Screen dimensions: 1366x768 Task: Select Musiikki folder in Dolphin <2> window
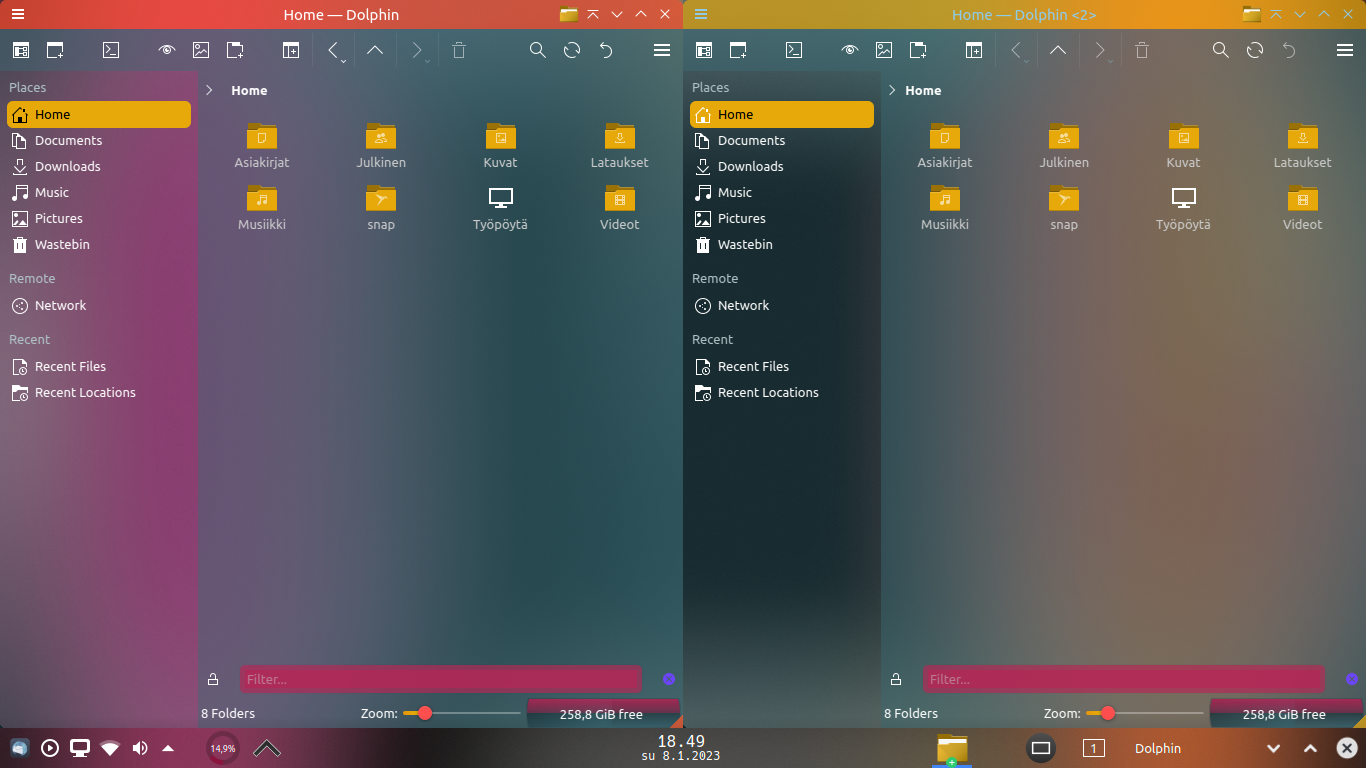tap(945, 208)
